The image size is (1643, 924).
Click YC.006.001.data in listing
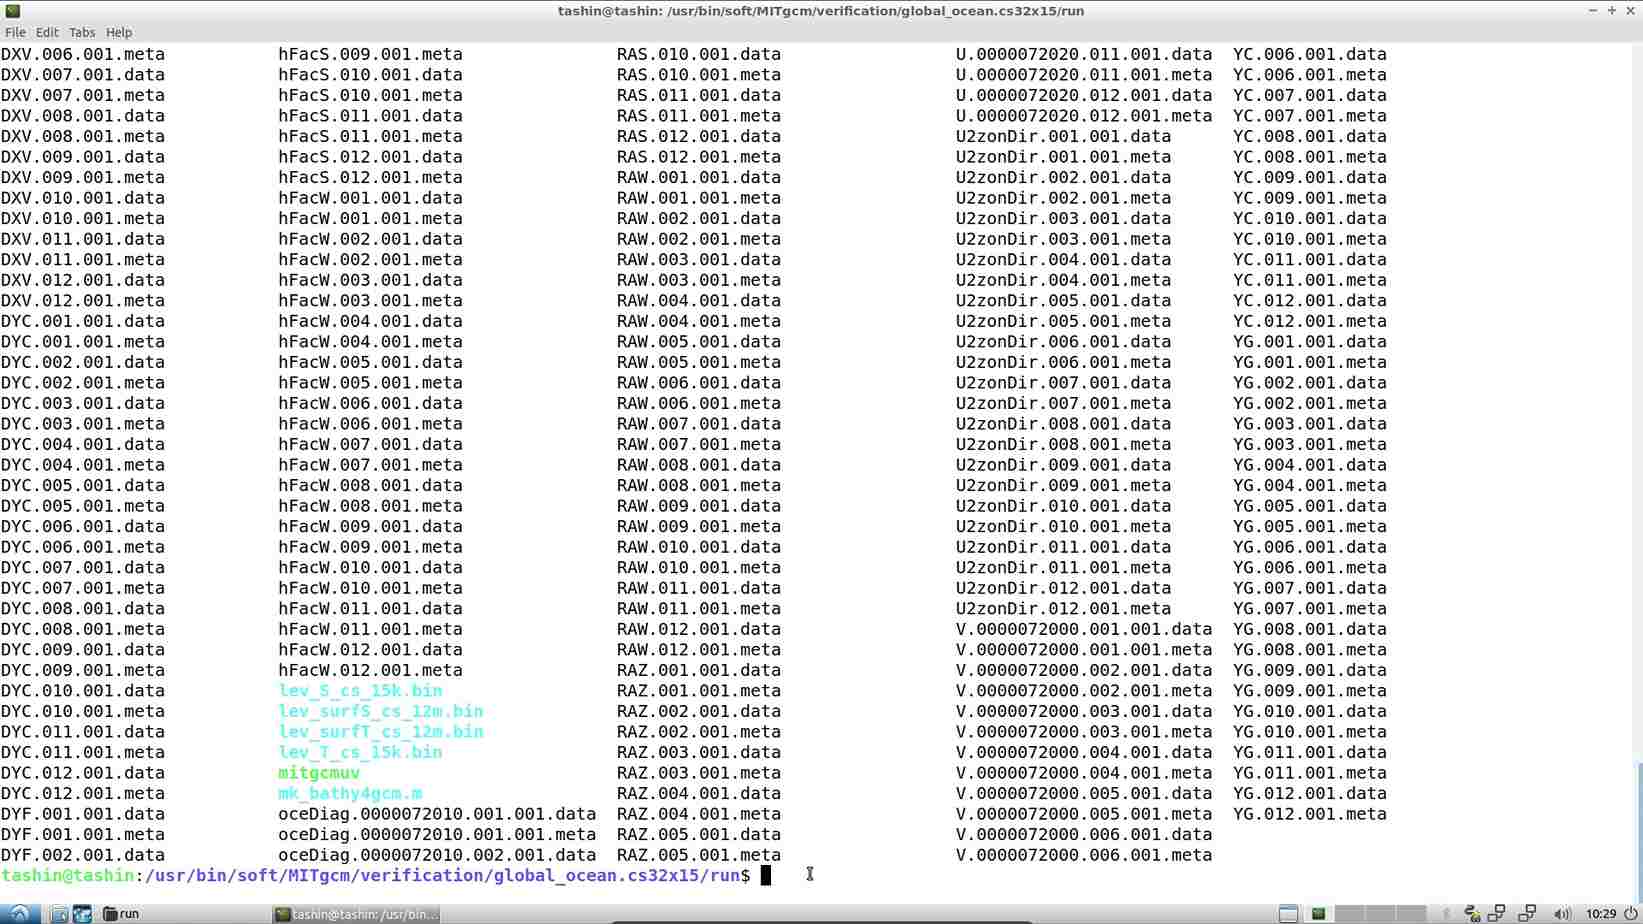click(1310, 54)
